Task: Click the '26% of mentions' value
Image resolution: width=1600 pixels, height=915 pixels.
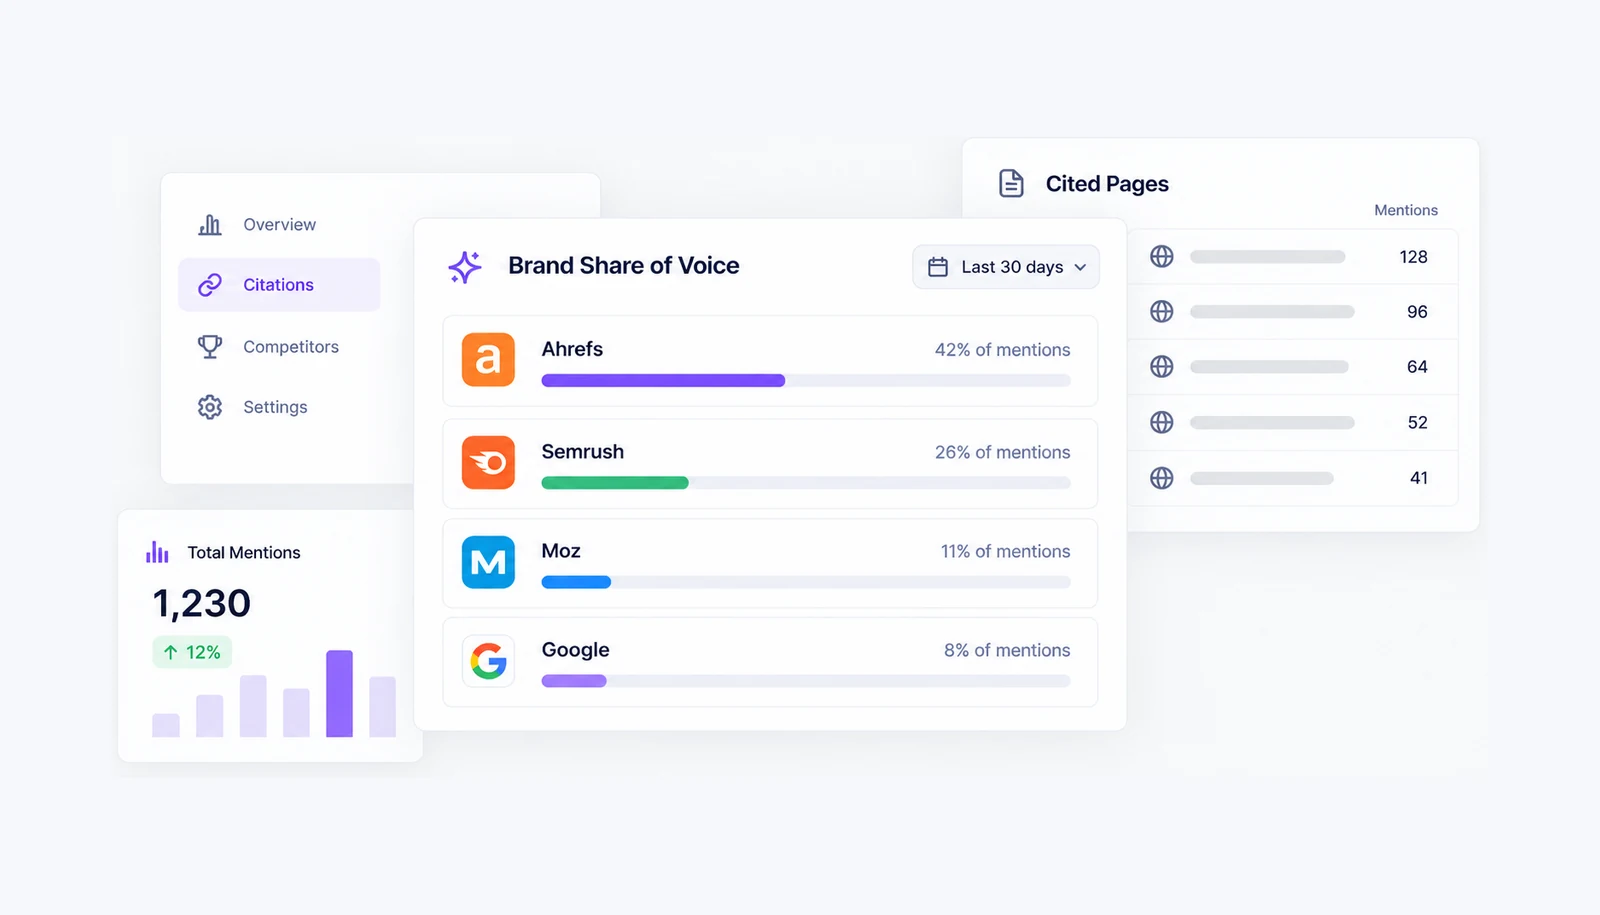Action: pyautogui.click(x=1002, y=452)
